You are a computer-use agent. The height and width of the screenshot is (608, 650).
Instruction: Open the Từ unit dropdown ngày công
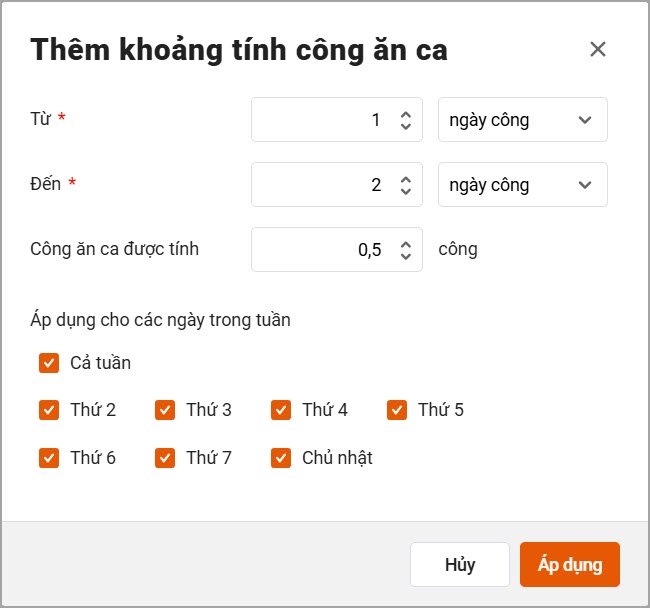(x=522, y=120)
